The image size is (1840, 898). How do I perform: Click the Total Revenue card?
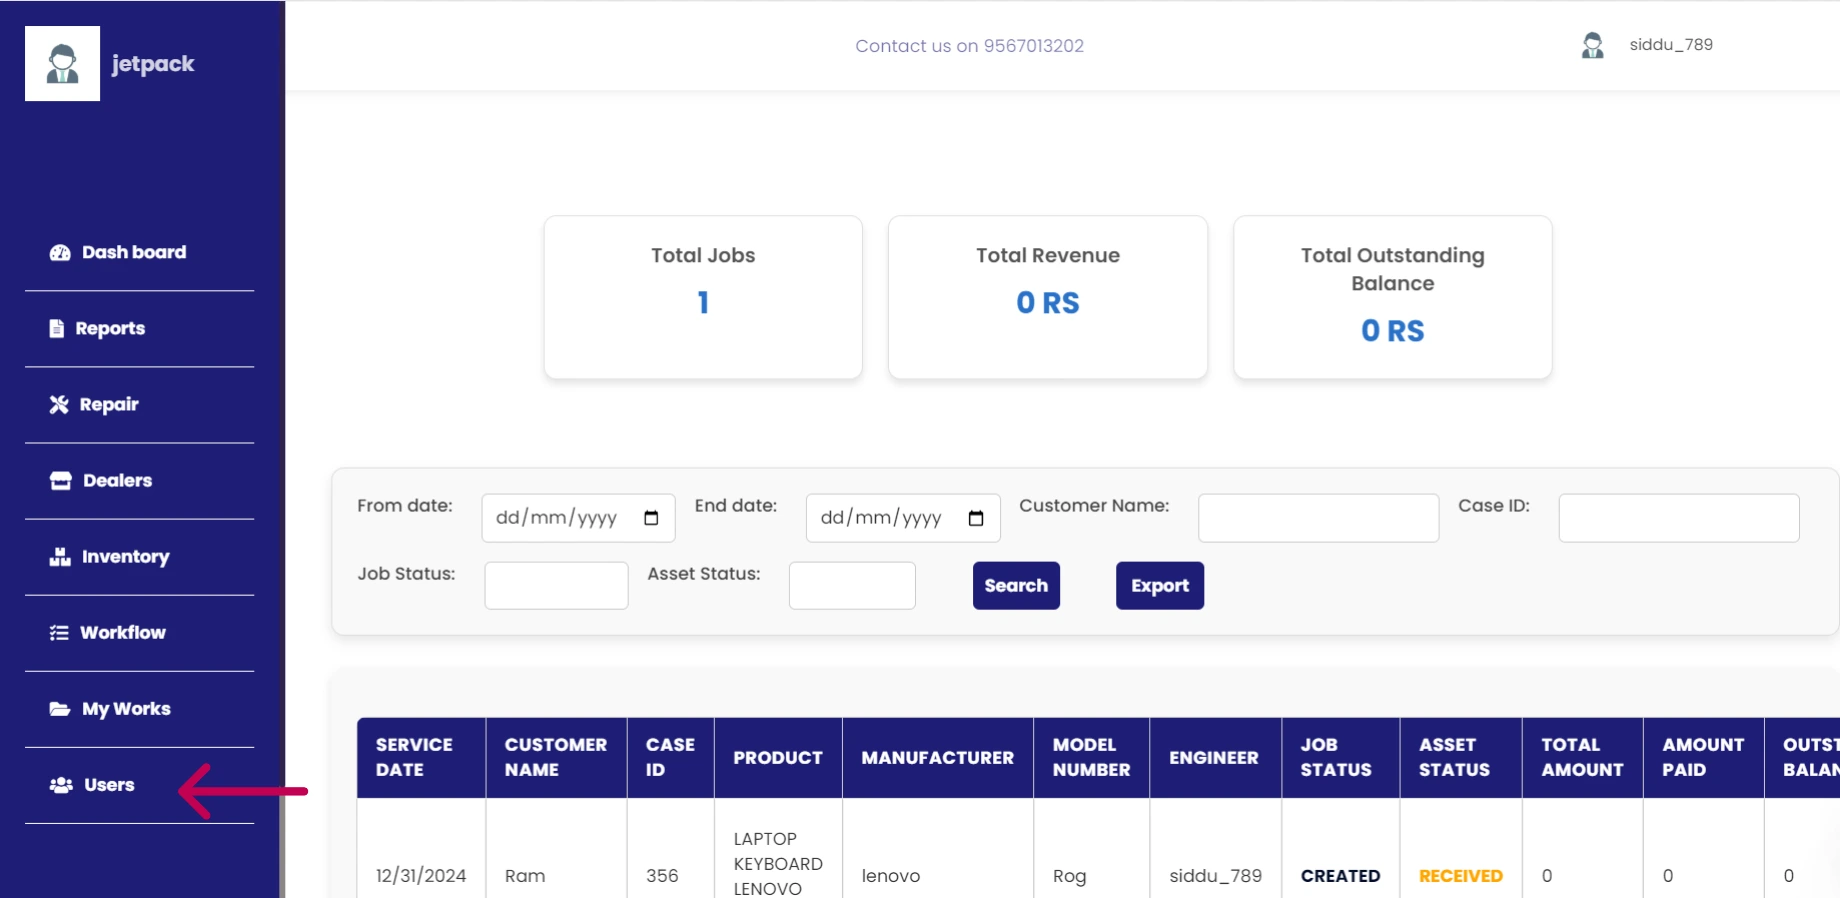1048,297
